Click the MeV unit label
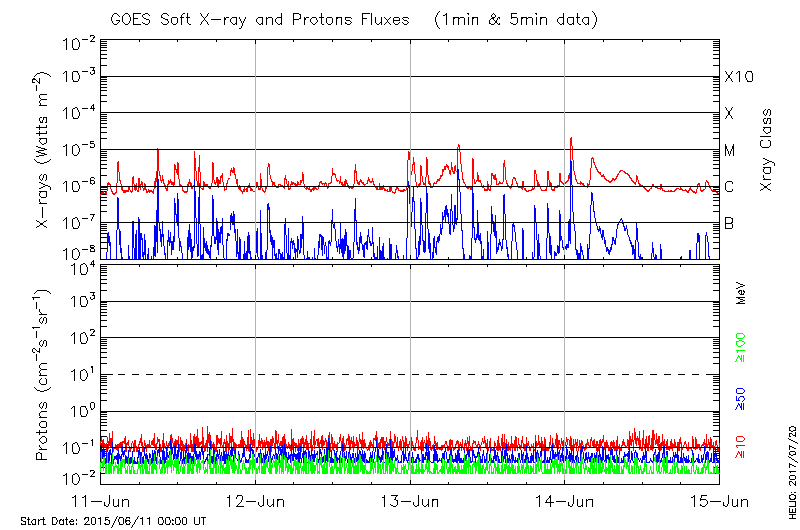 (x=741, y=293)
